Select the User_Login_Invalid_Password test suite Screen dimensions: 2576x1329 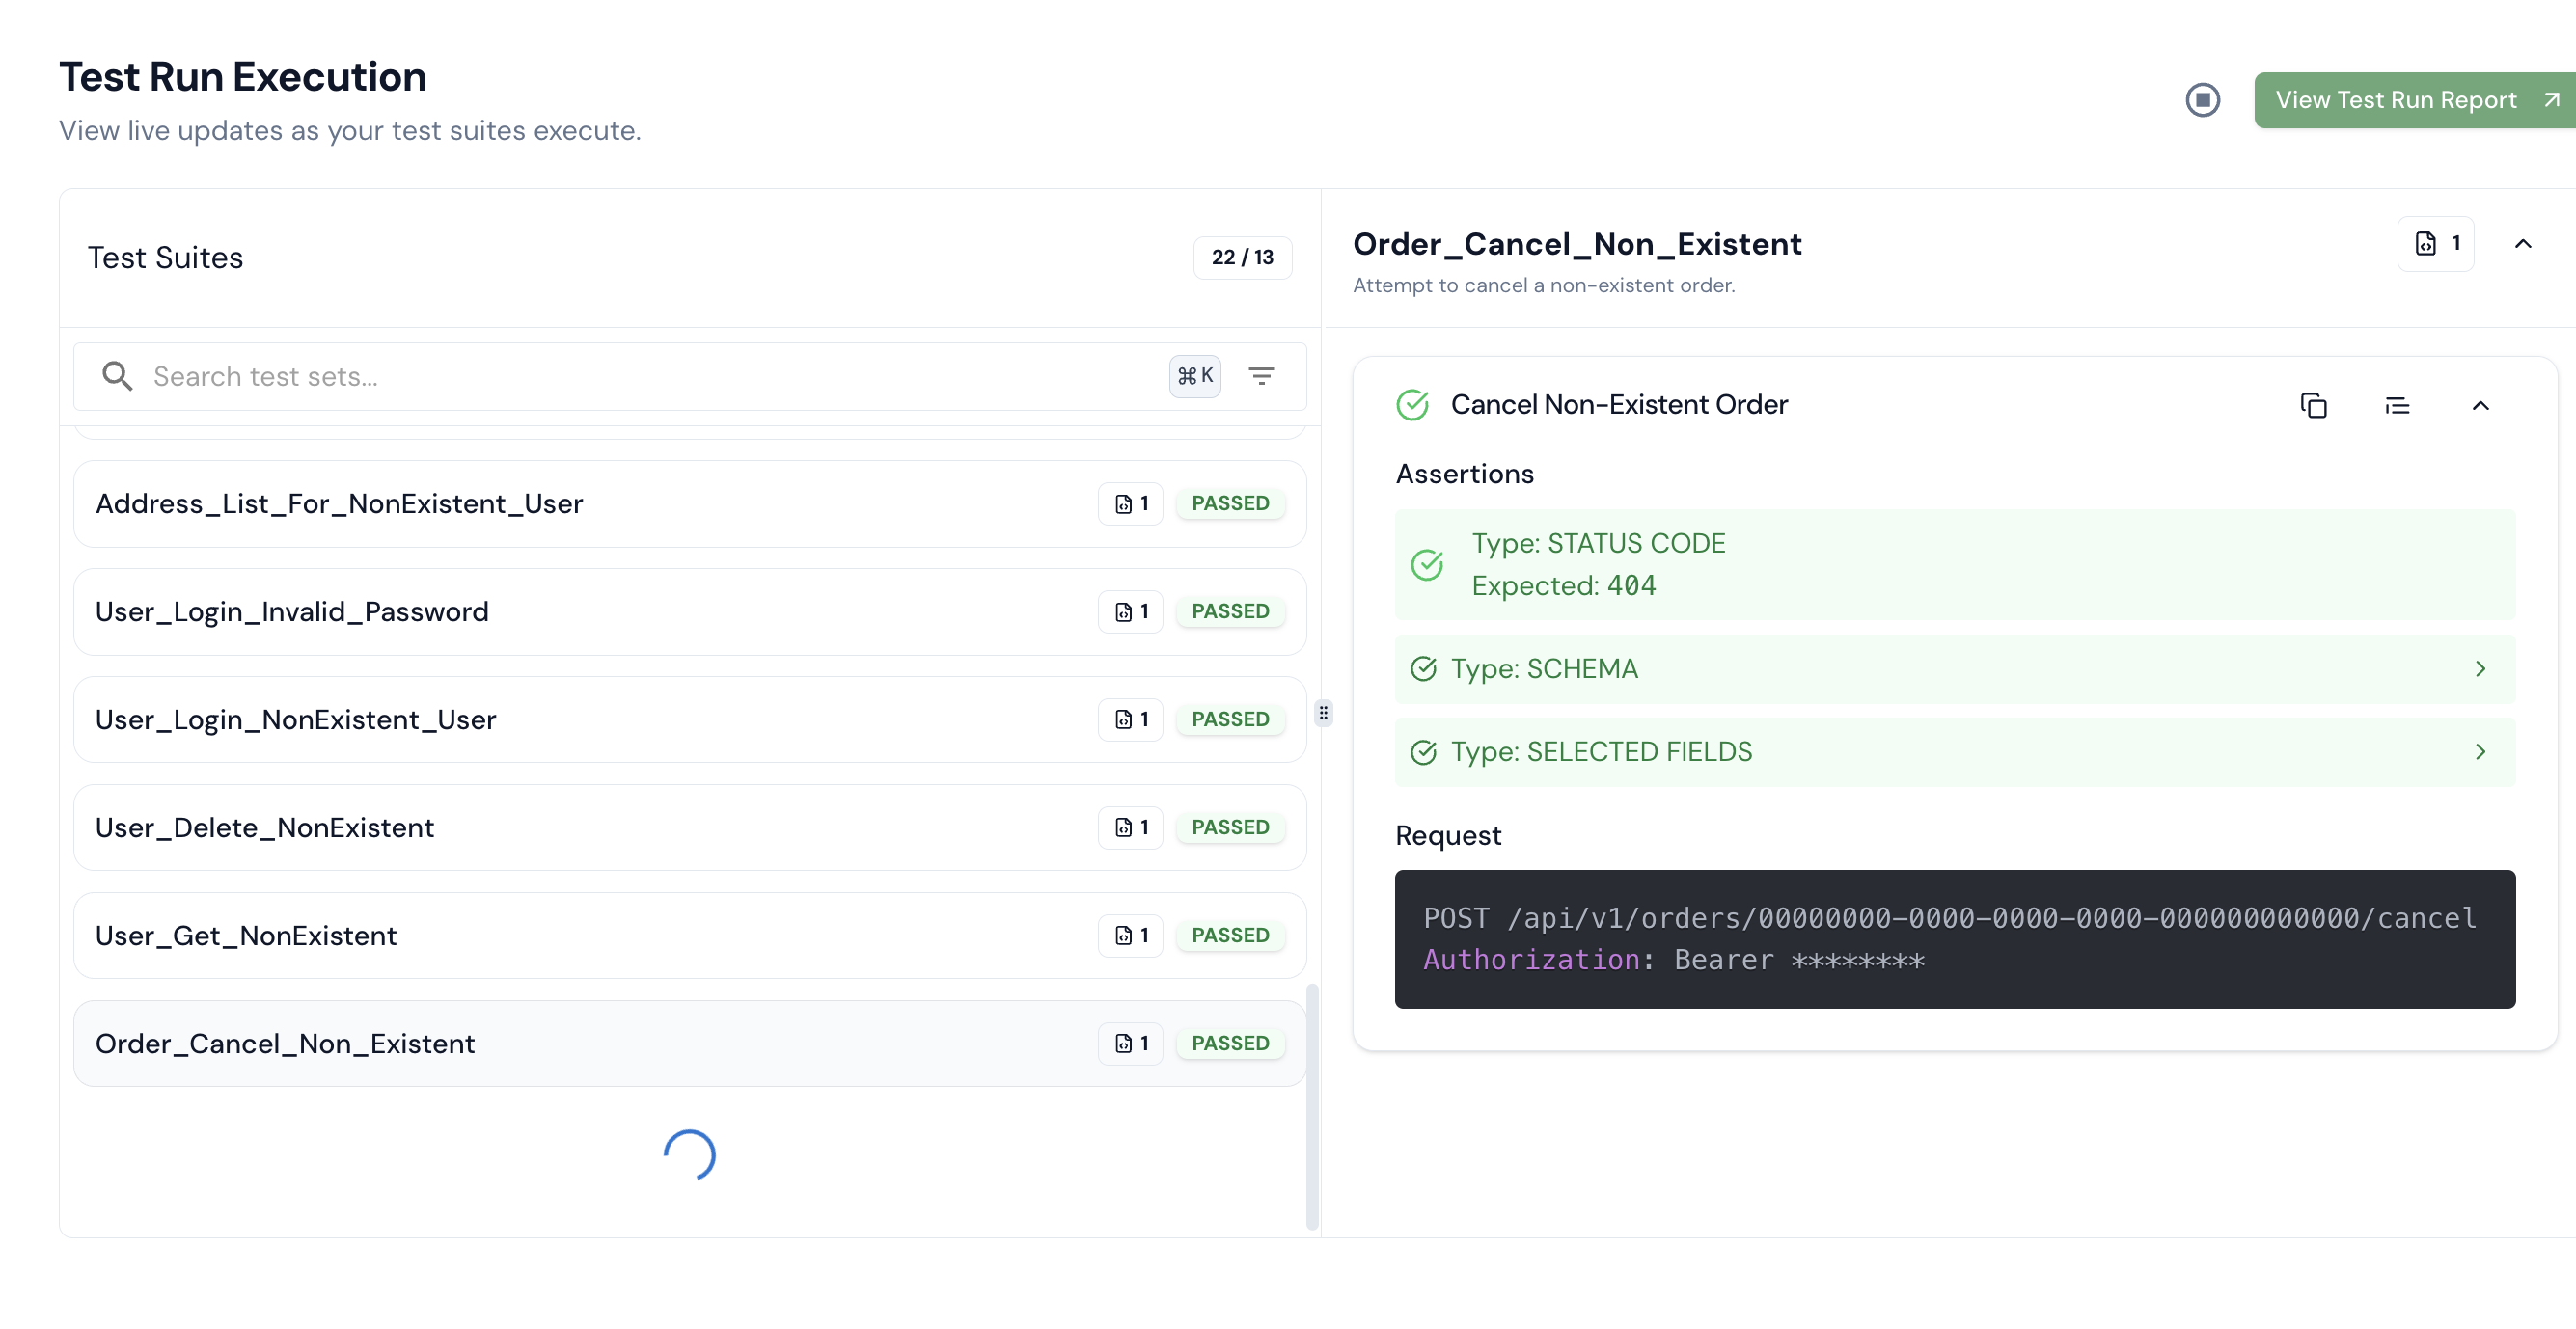click(500, 611)
